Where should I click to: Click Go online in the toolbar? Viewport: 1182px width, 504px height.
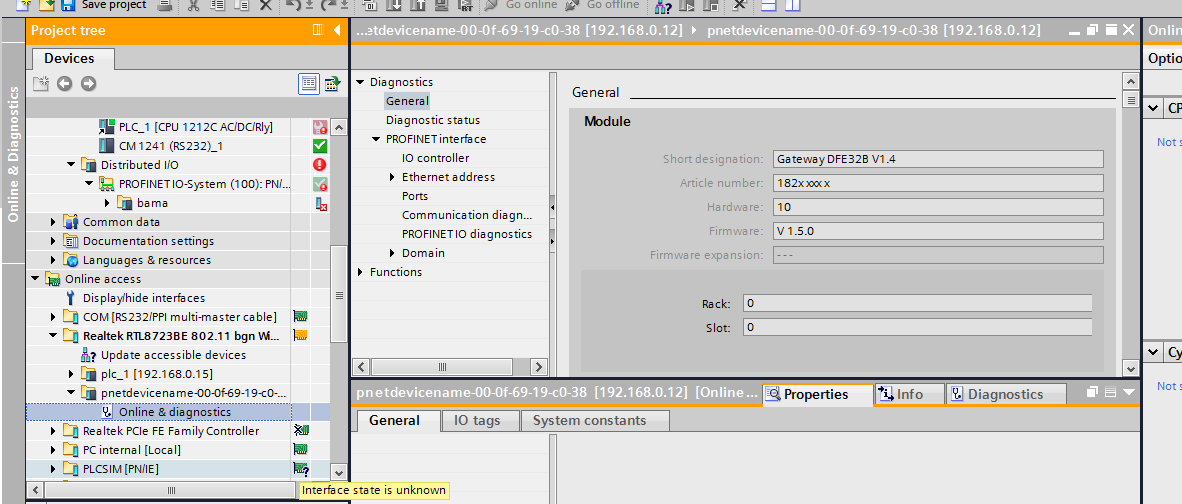[x=522, y=5]
